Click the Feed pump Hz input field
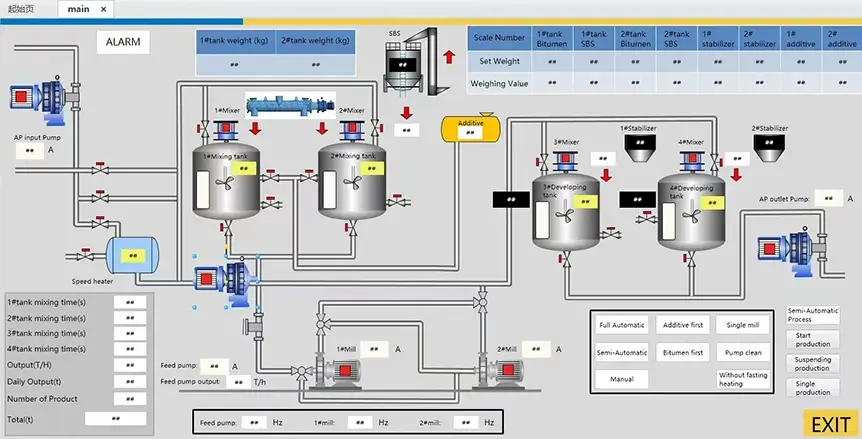The image size is (862, 439). (x=255, y=422)
